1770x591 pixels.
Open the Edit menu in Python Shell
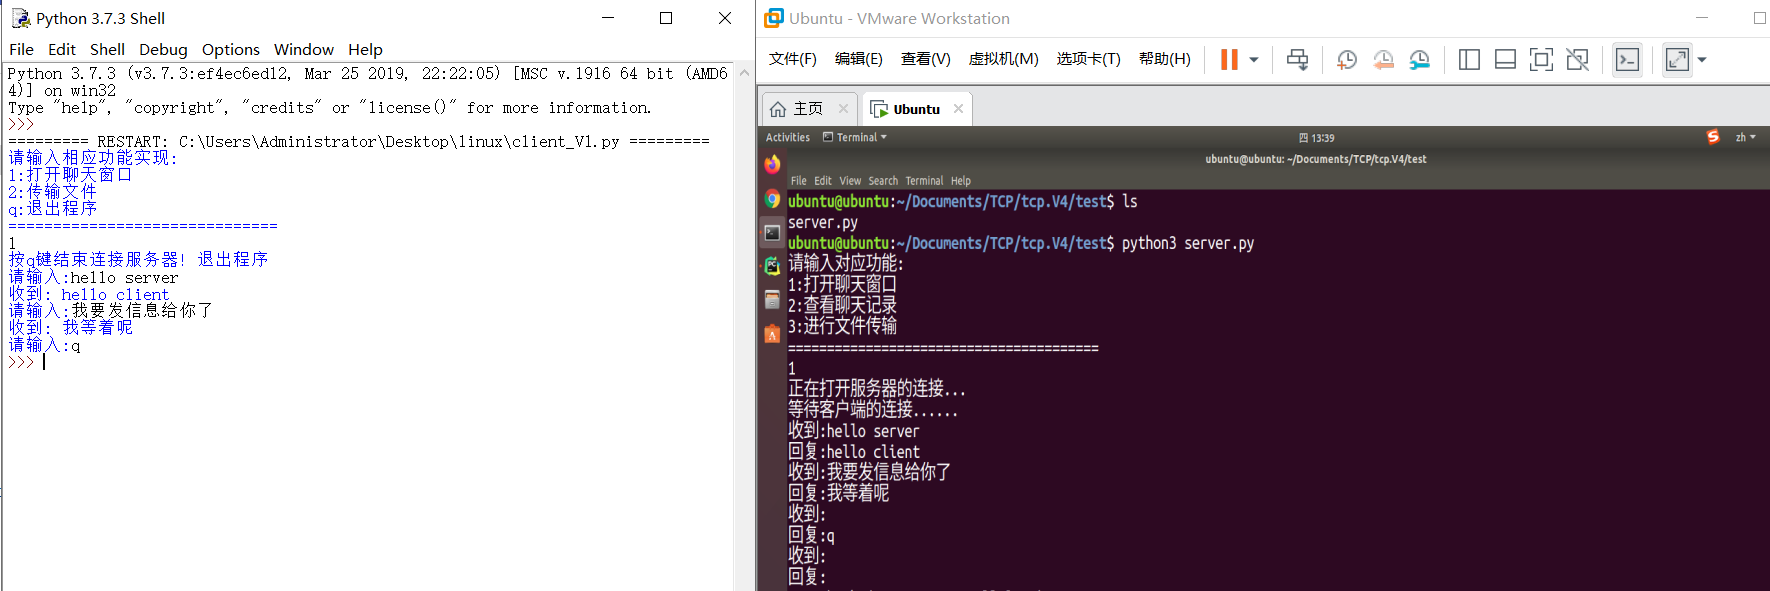pyautogui.click(x=61, y=49)
